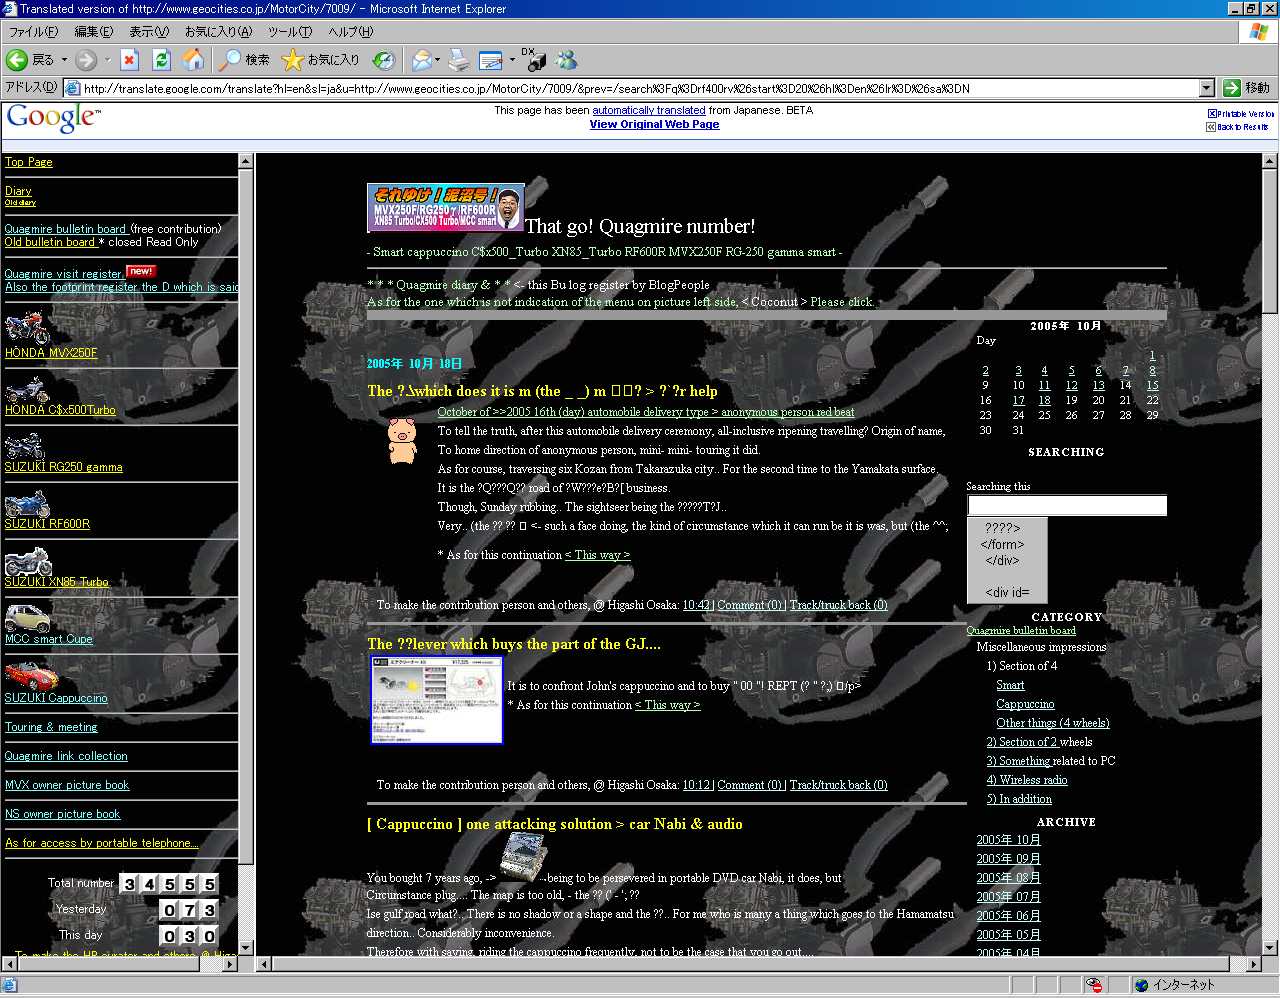Click the SUZUKI RG250 gamma motorcycle image
Screen dimensions: 1280x998
click(24, 446)
